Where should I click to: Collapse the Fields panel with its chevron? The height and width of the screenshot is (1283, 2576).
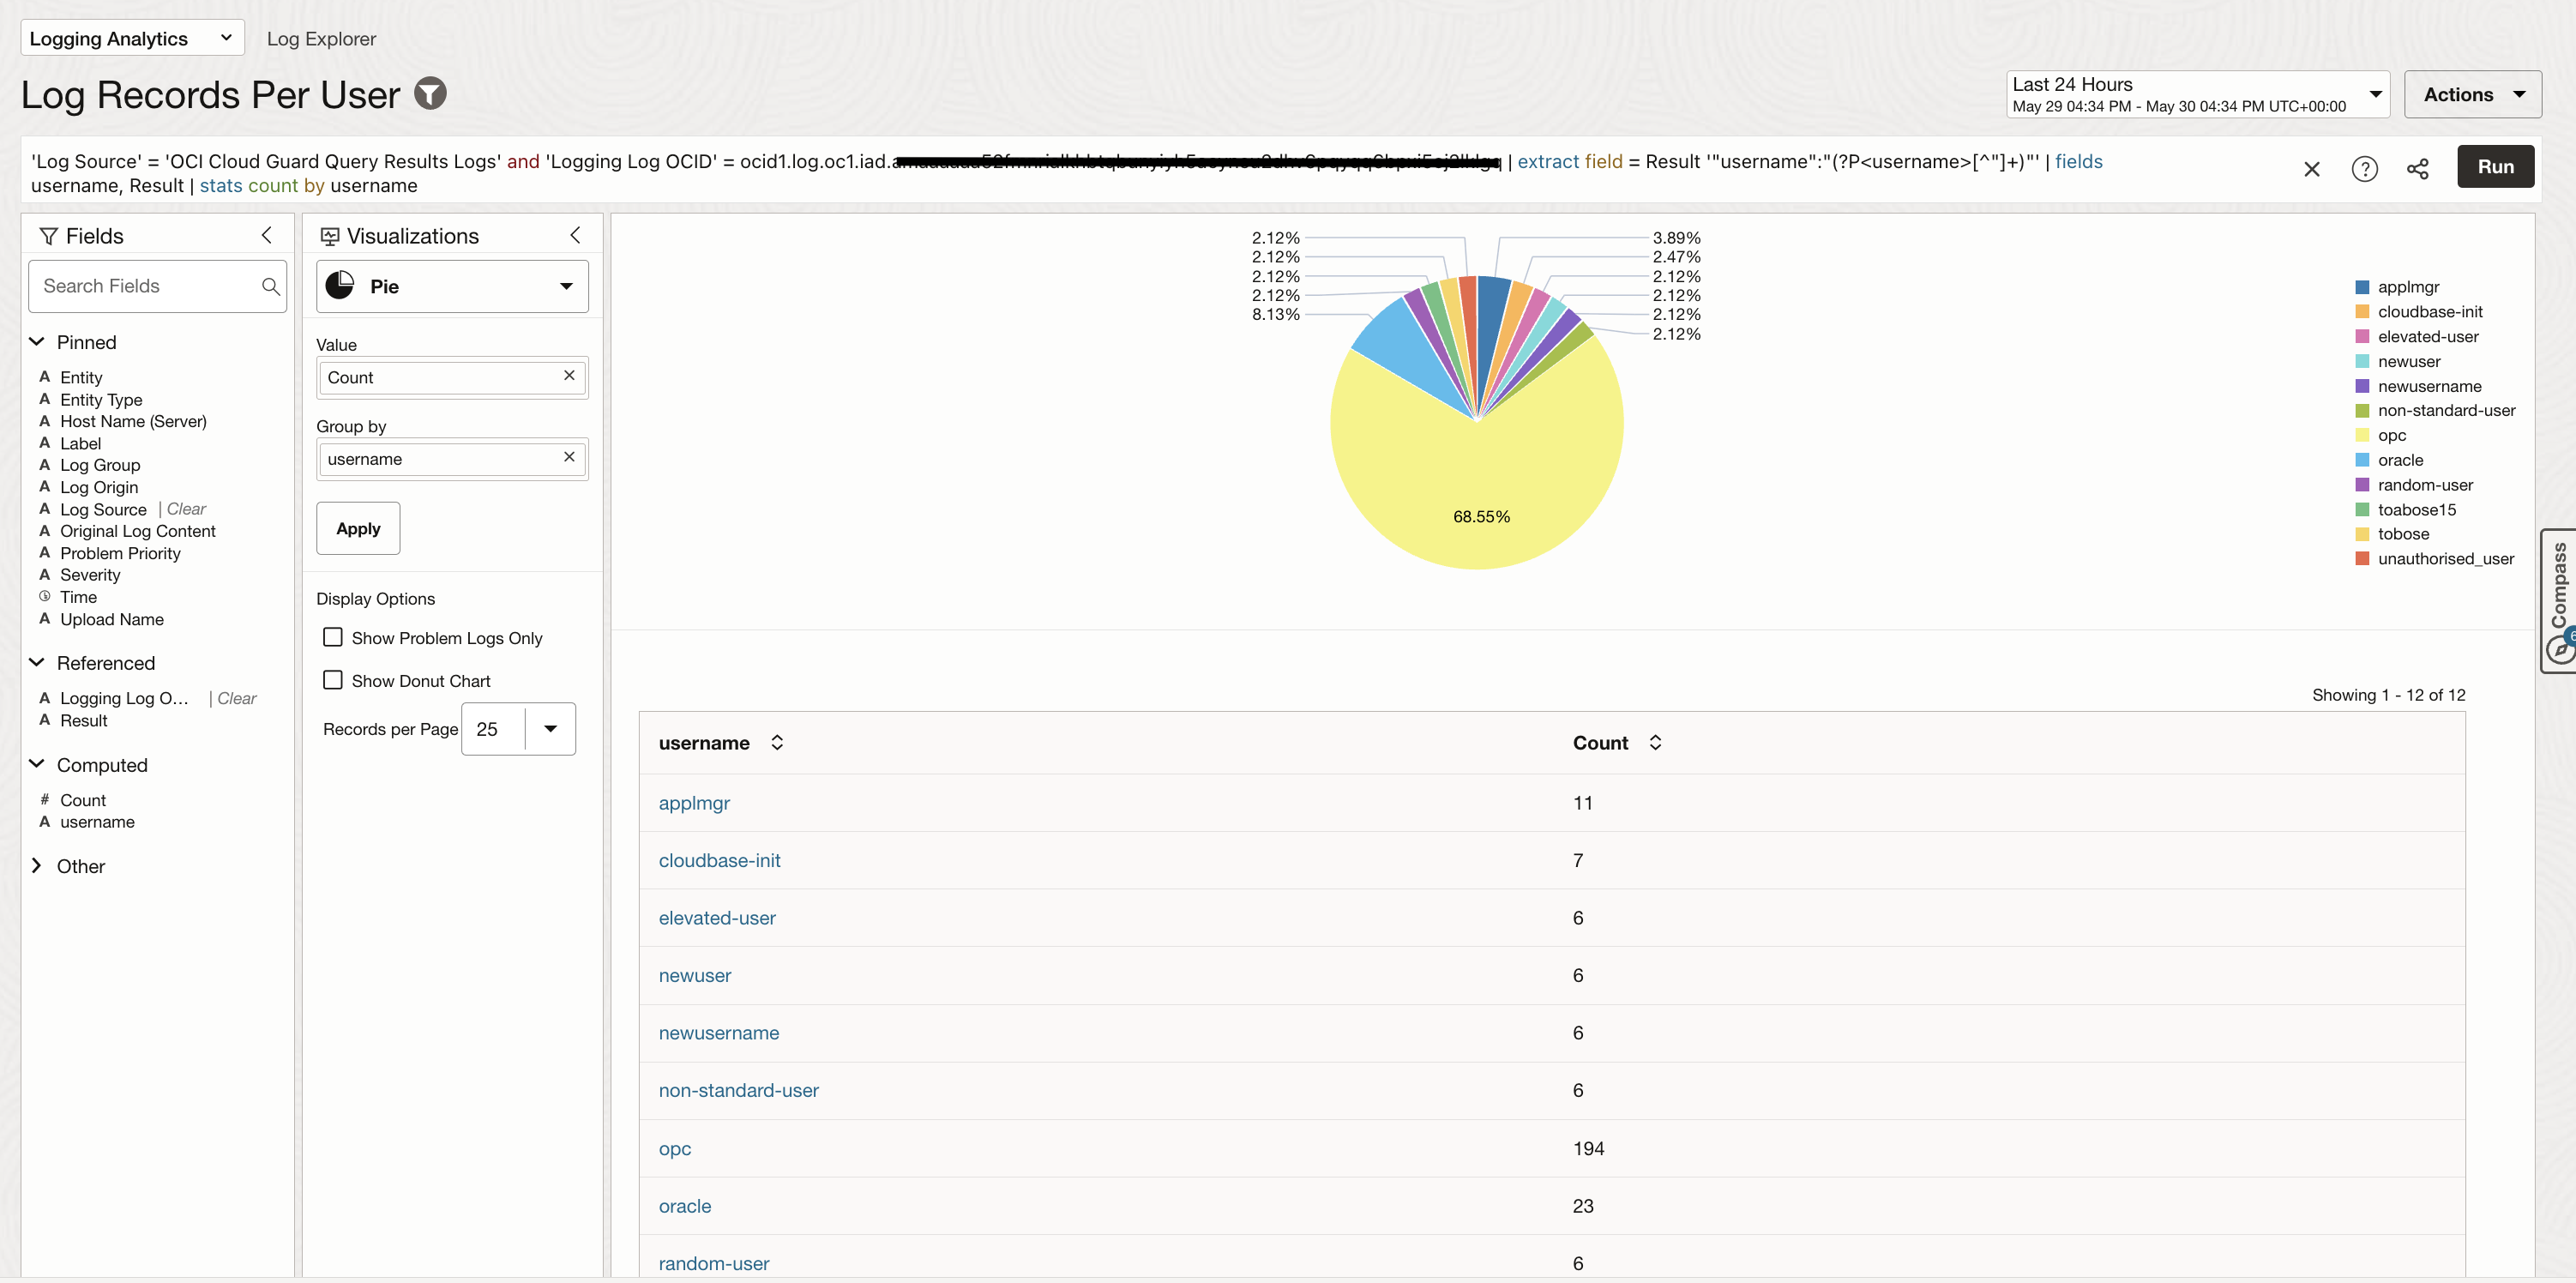[x=266, y=235]
